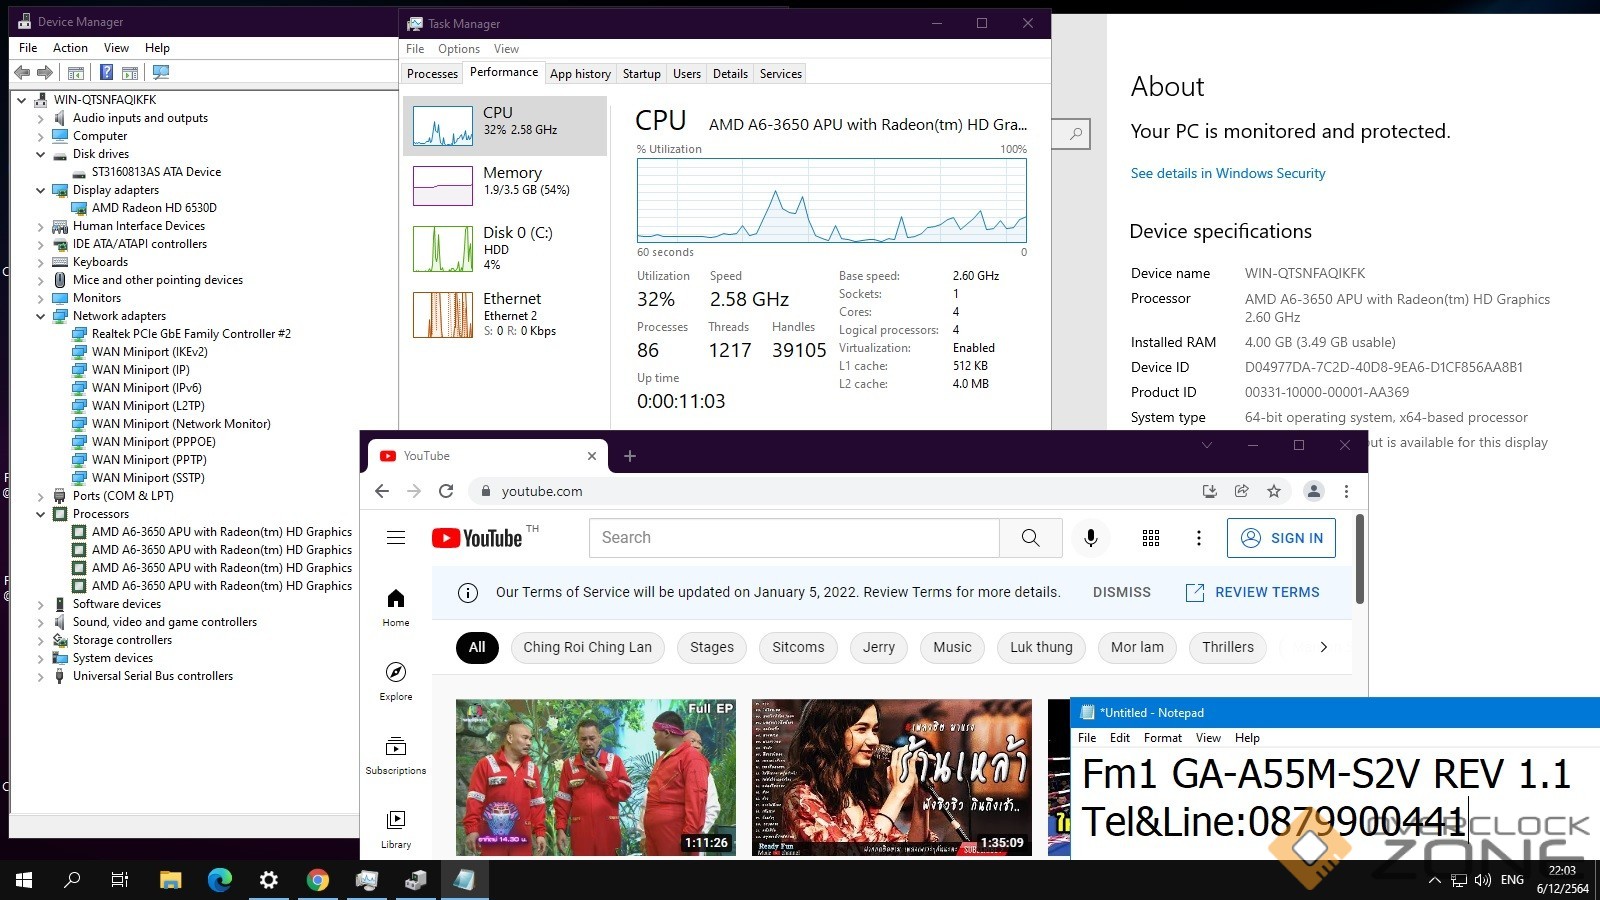Click YouTube voice search microphone icon
The width and height of the screenshot is (1600, 900).
1091,538
